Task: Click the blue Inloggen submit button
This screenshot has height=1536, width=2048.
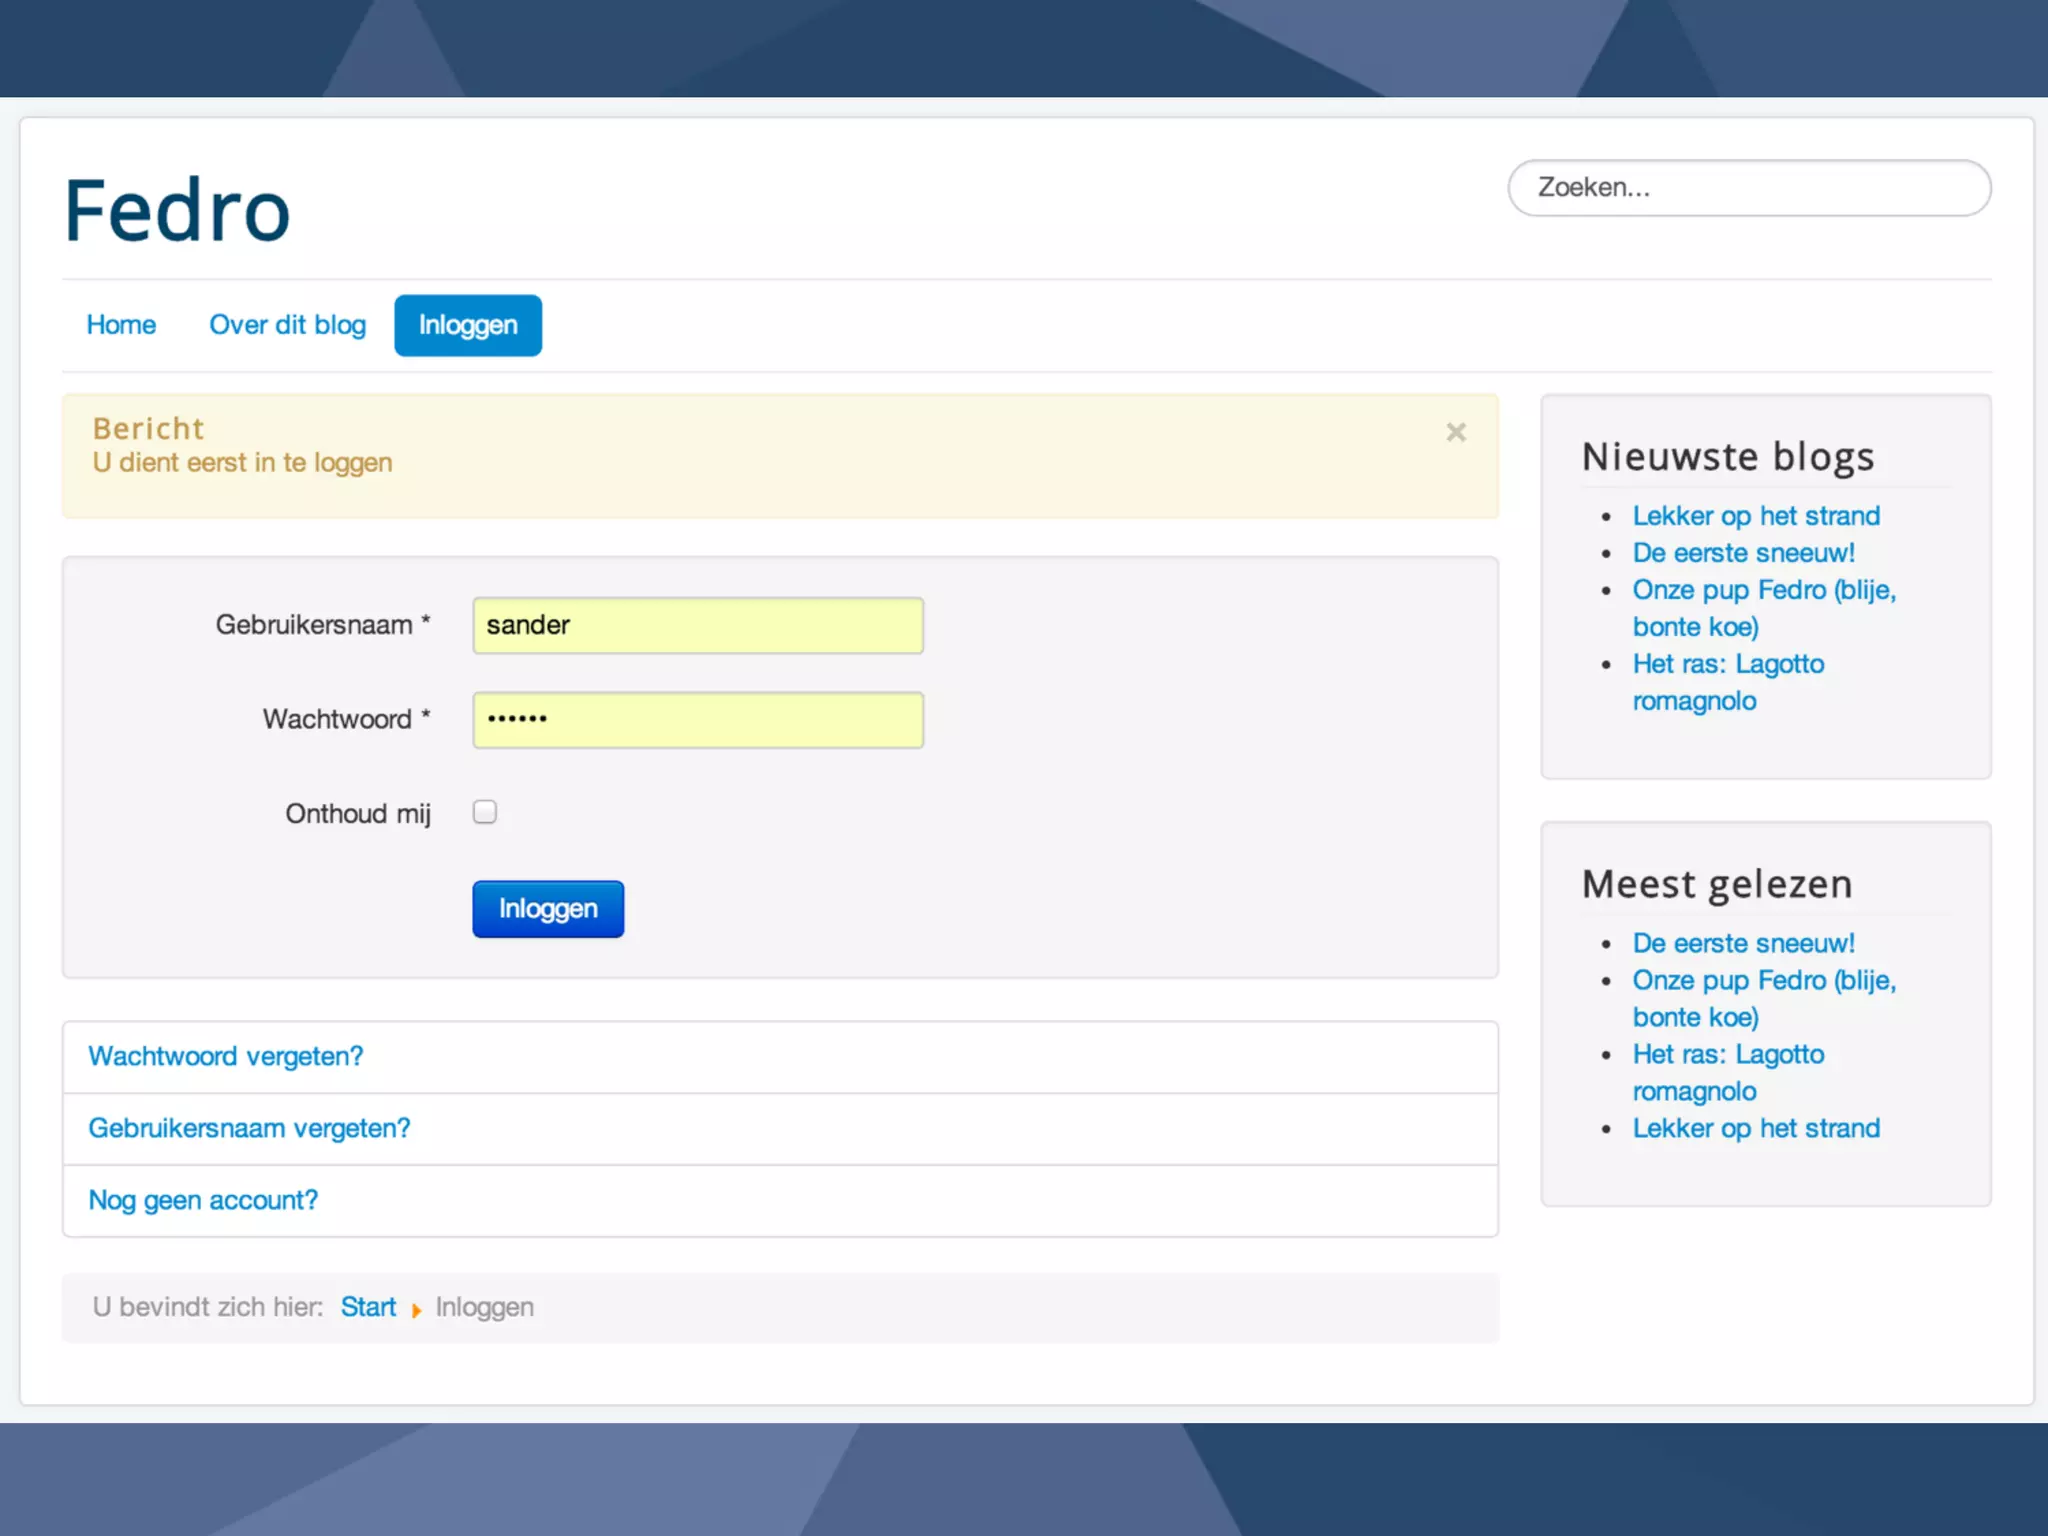Action: tap(547, 908)
